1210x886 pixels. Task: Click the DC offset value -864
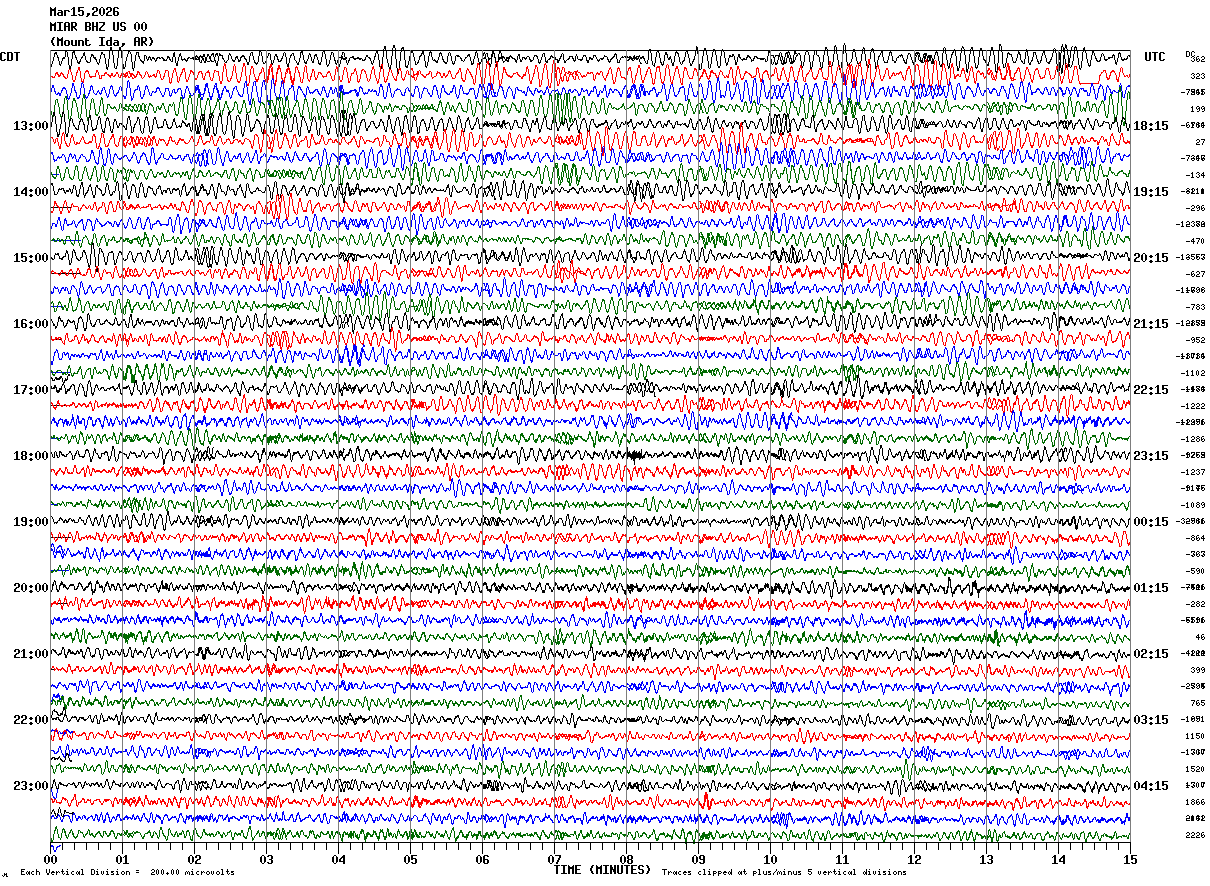coord(1195,538)
